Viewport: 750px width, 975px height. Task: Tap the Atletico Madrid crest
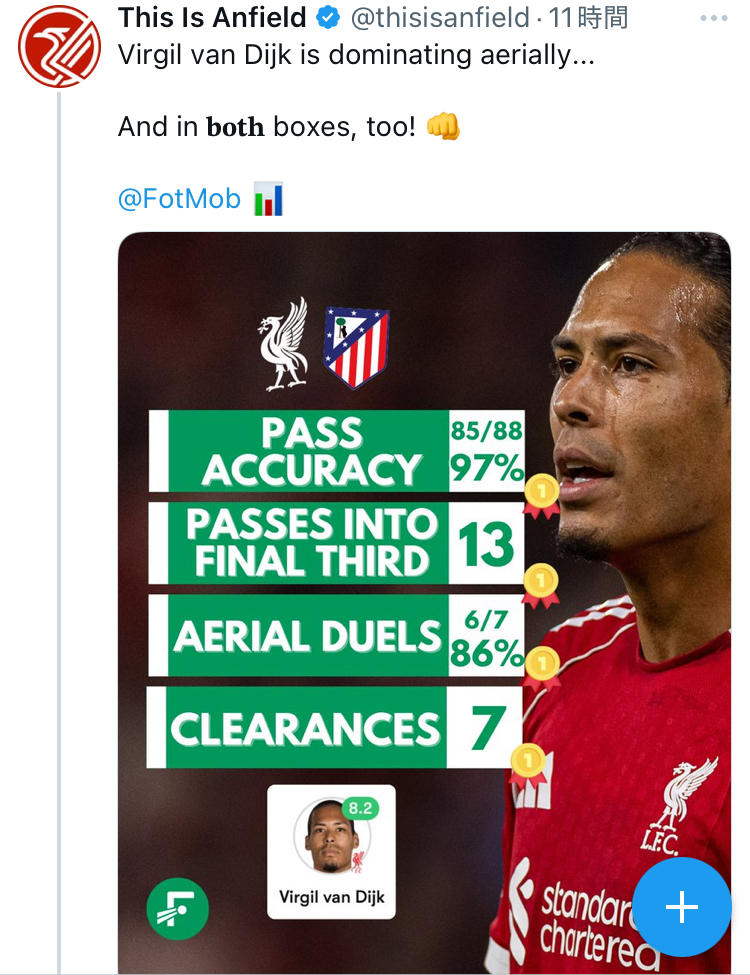click(x=356, y=348)
